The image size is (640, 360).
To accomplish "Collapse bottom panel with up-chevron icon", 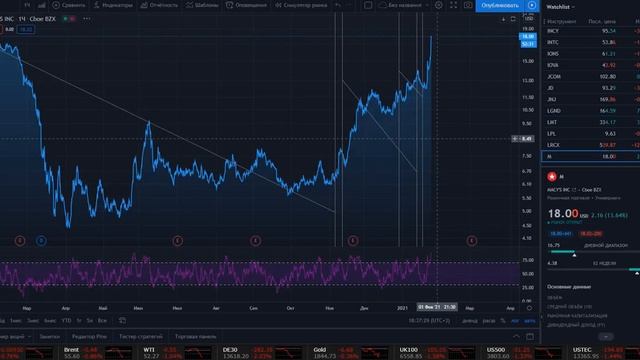I will pyautogui.click(x=516, y=337).
